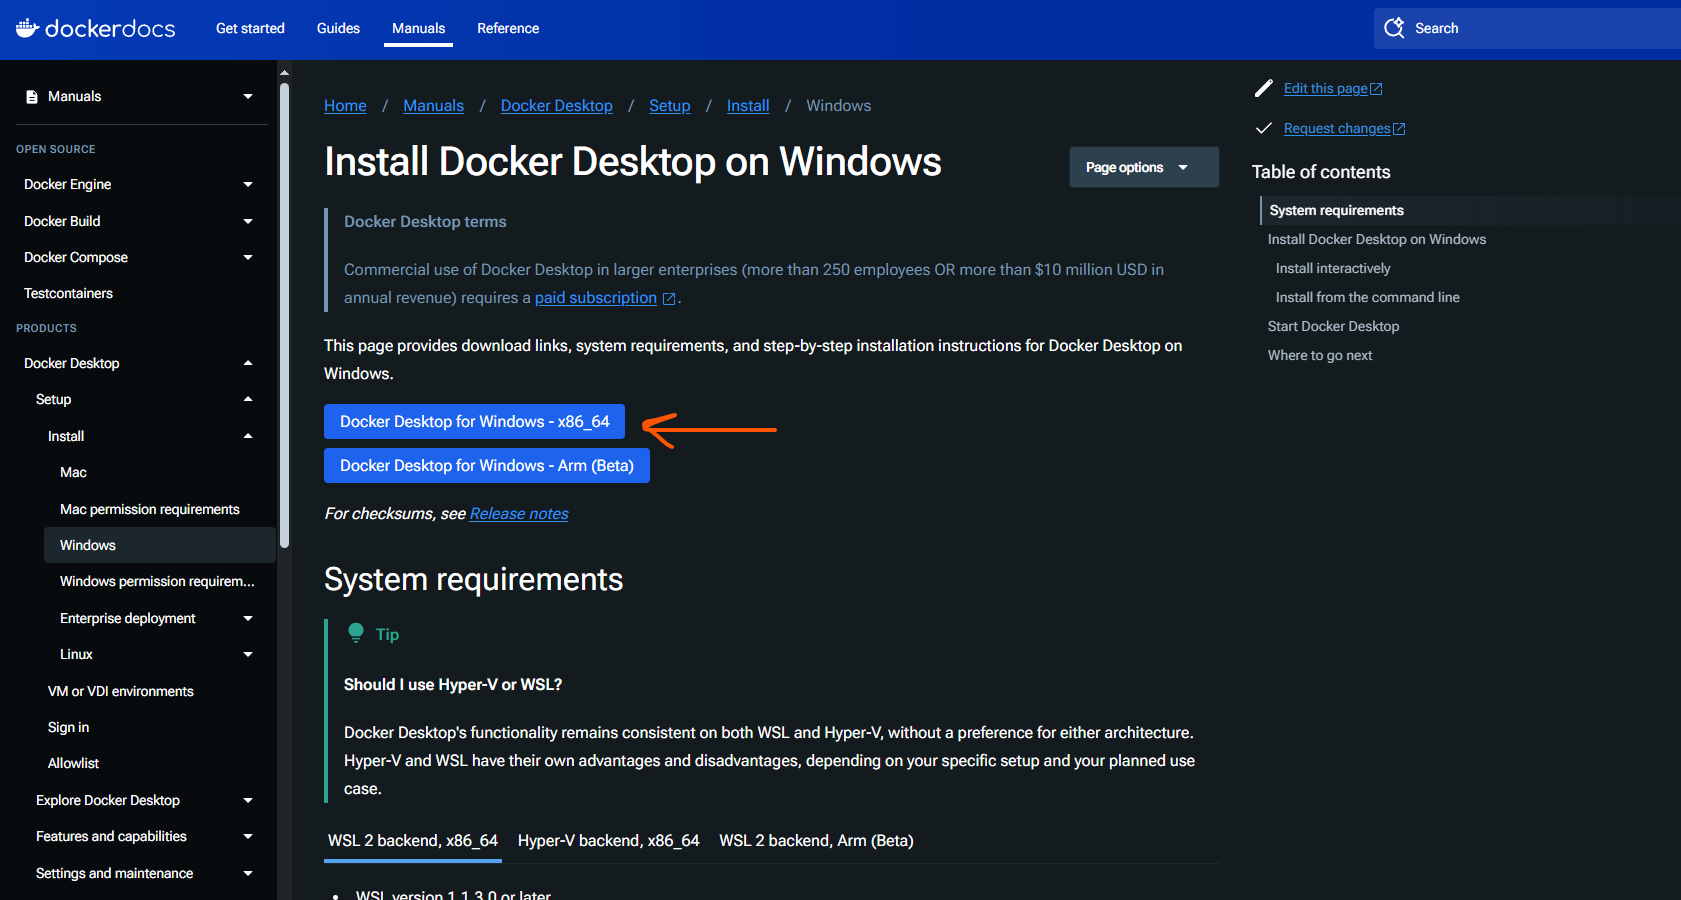The width and height of the screenshot is (1681, 900).
Task: Open Testcontainers in the sidebar
Action: 68,293
